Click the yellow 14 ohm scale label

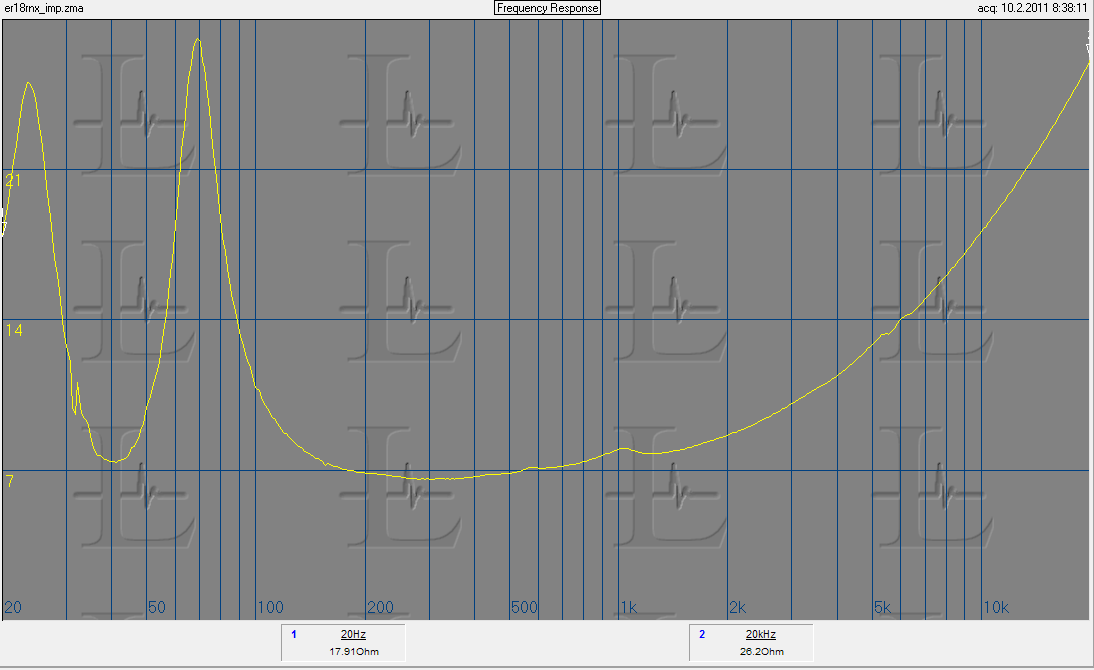(x=13, y=331)
